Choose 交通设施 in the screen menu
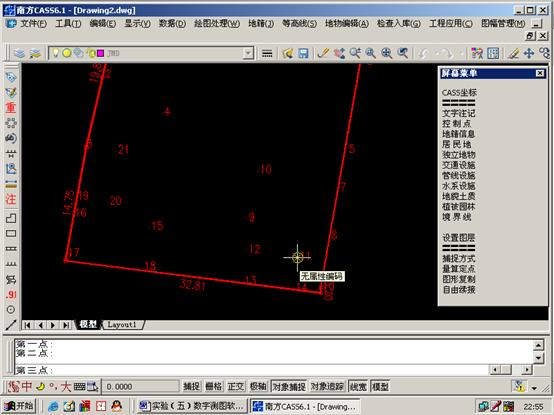This screenshot has height=415, width=554. pyautogui.click(x=459, y=165)
